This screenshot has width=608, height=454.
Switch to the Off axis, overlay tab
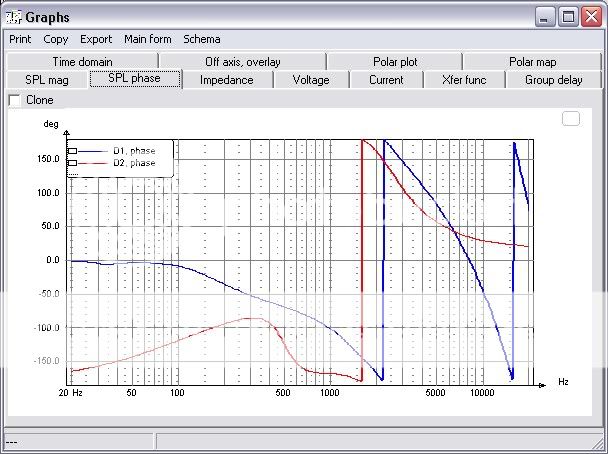[x=243, y=62]
